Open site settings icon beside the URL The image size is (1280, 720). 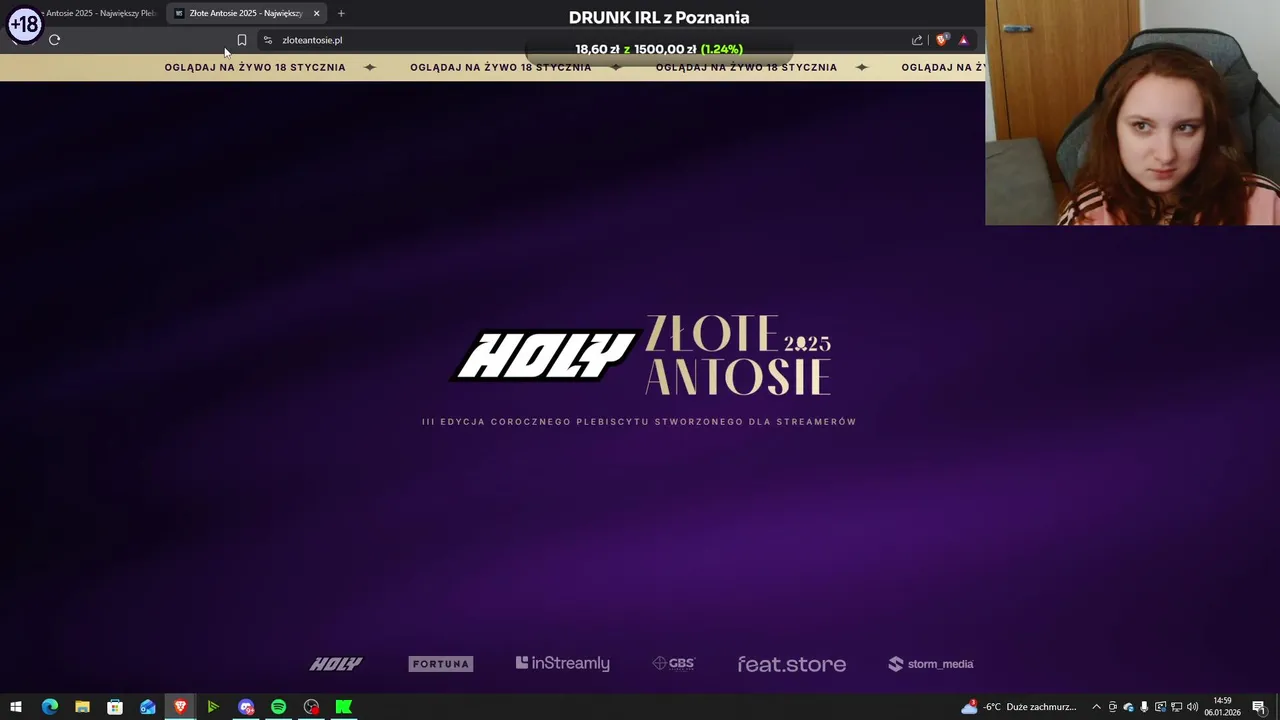point(267,40)
